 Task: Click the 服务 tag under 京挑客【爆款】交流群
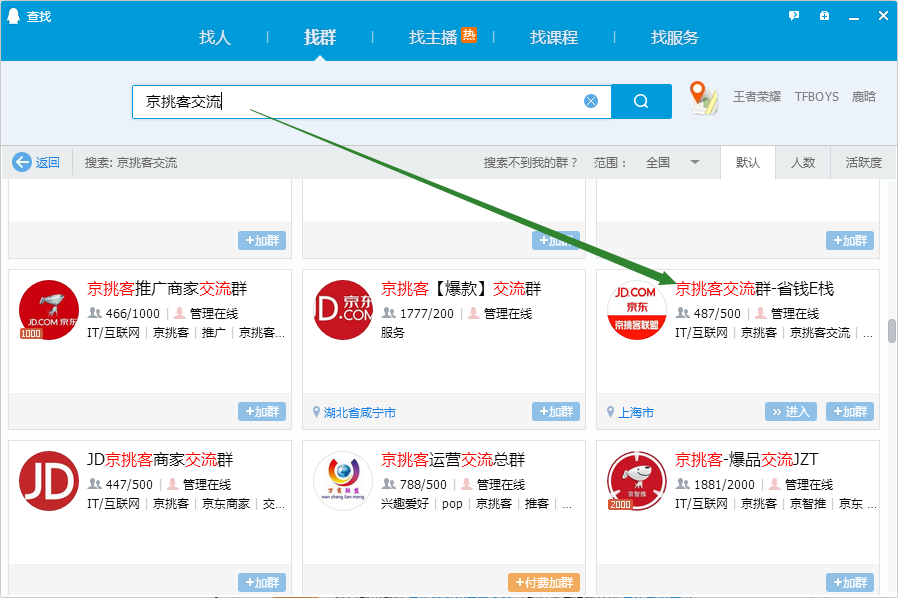pyautogui.click(x=393, y=333)
